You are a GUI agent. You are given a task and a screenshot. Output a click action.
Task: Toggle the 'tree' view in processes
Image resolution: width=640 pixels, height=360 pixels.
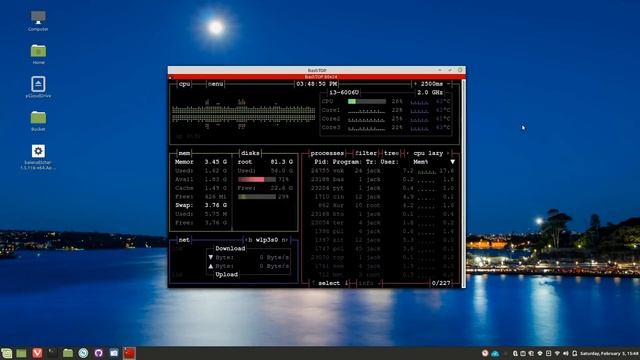click(391, 153)
